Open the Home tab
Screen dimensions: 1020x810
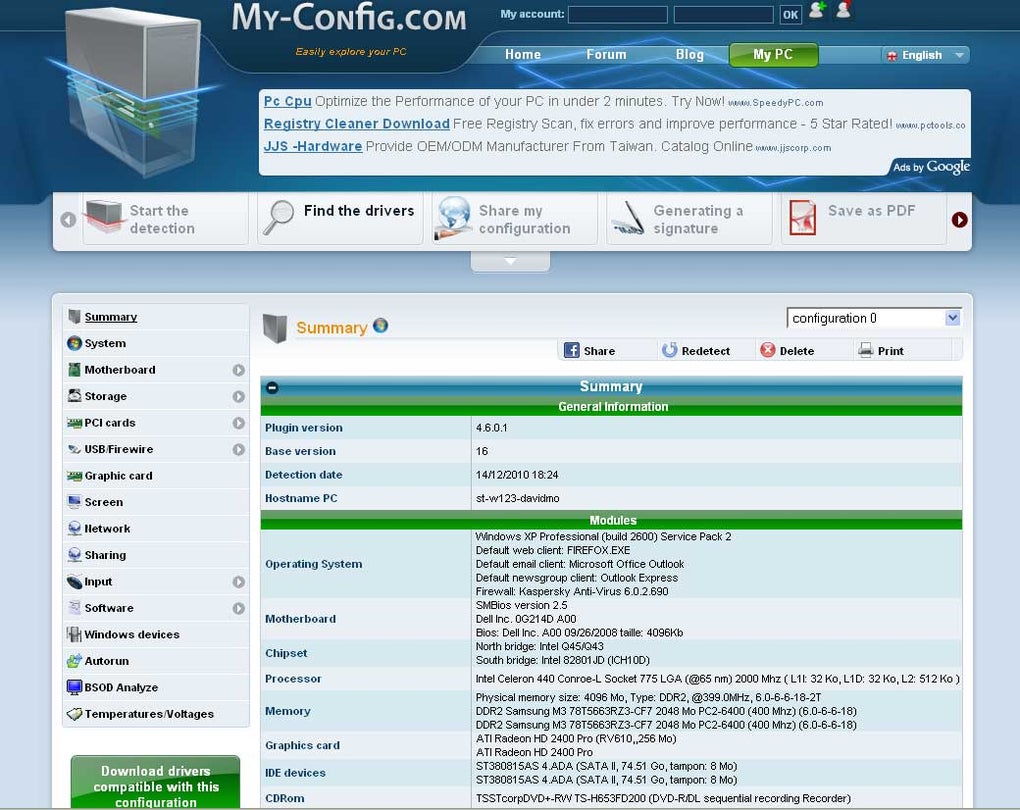click(522, 55)
